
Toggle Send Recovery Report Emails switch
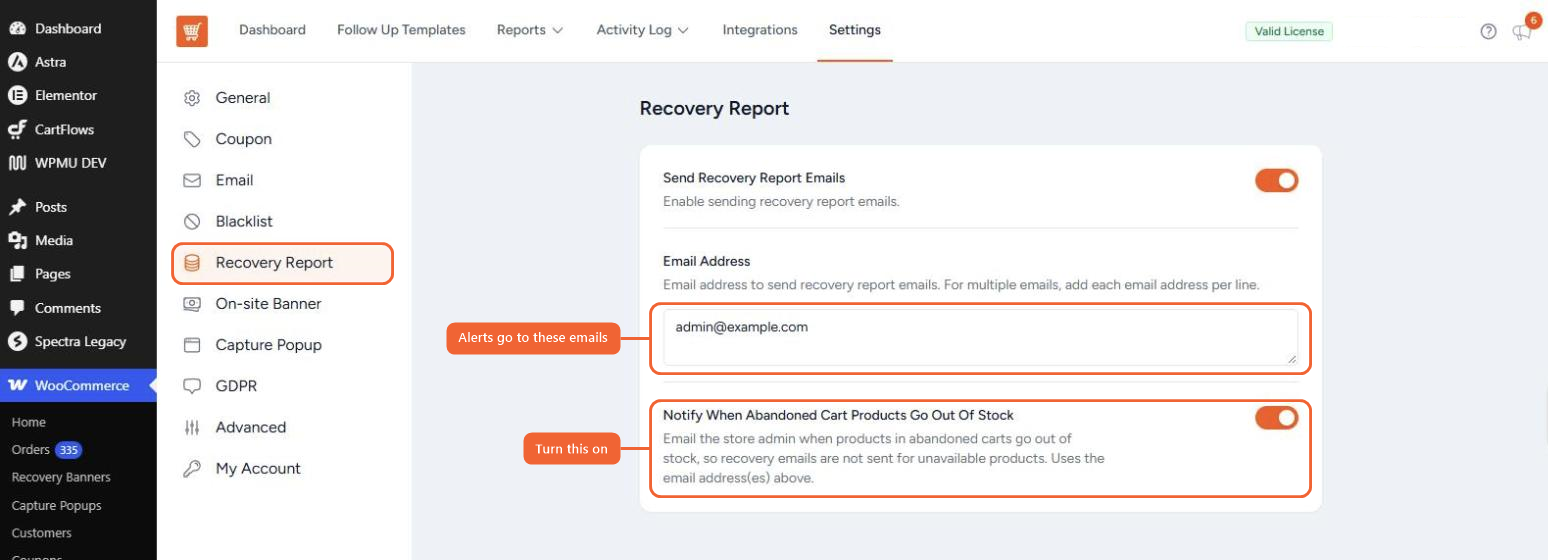click(x=1276, y=180)
